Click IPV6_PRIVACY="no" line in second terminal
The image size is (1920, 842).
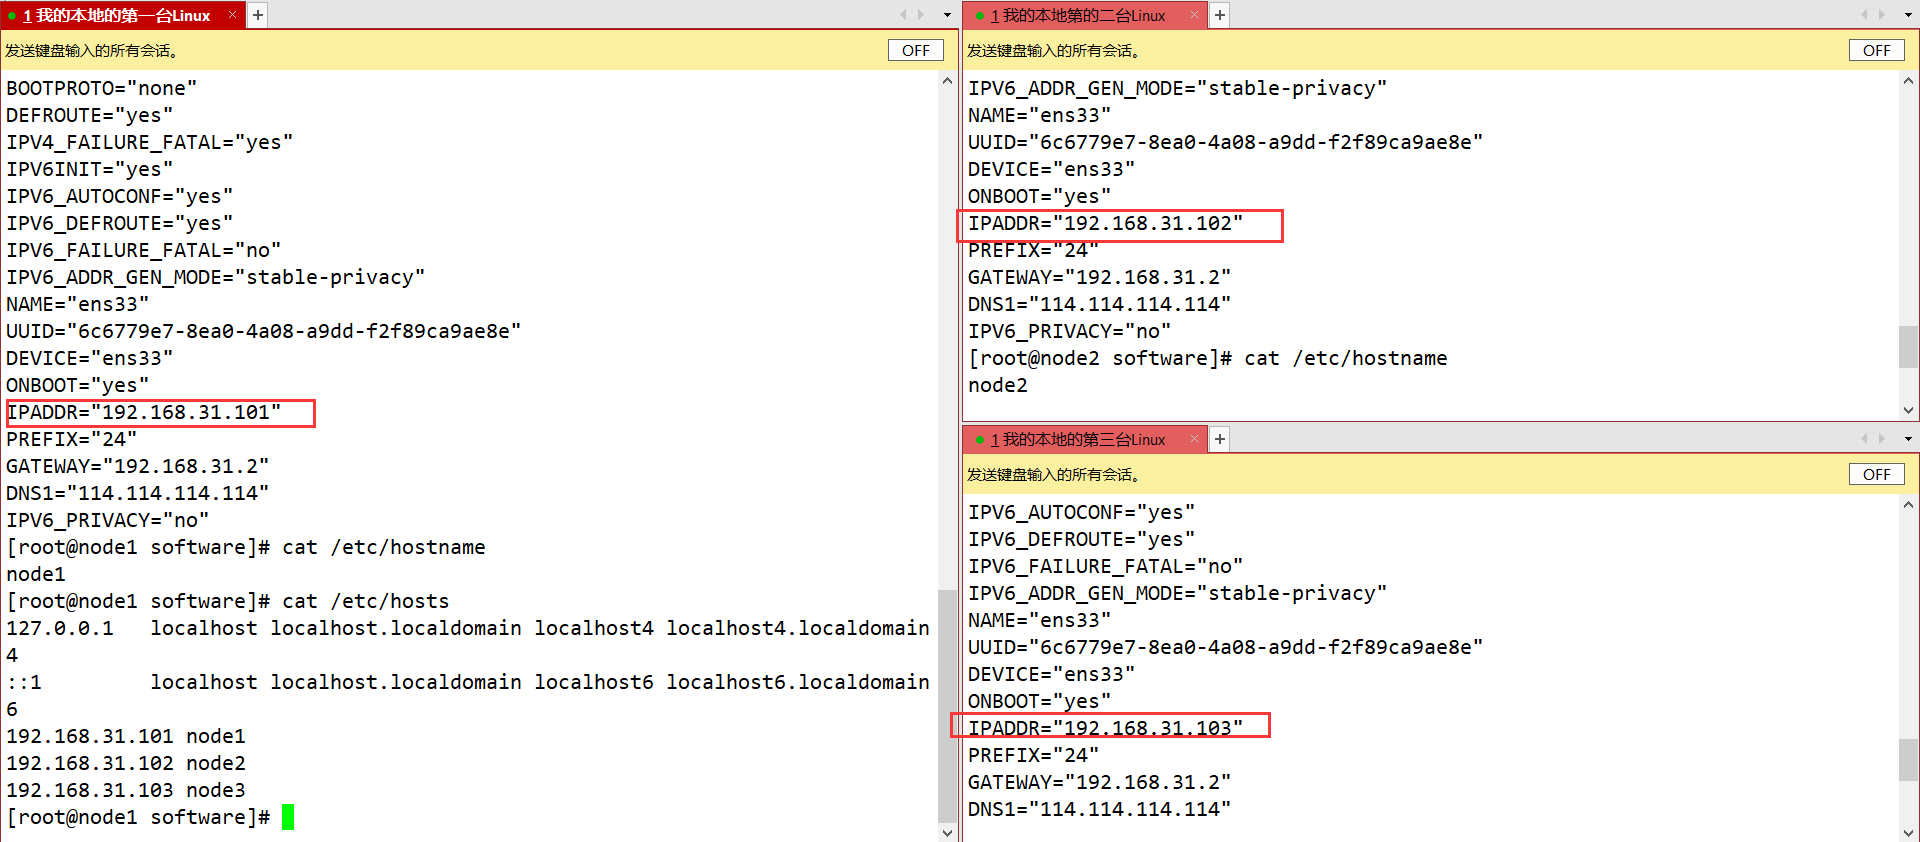point(1069,331)
